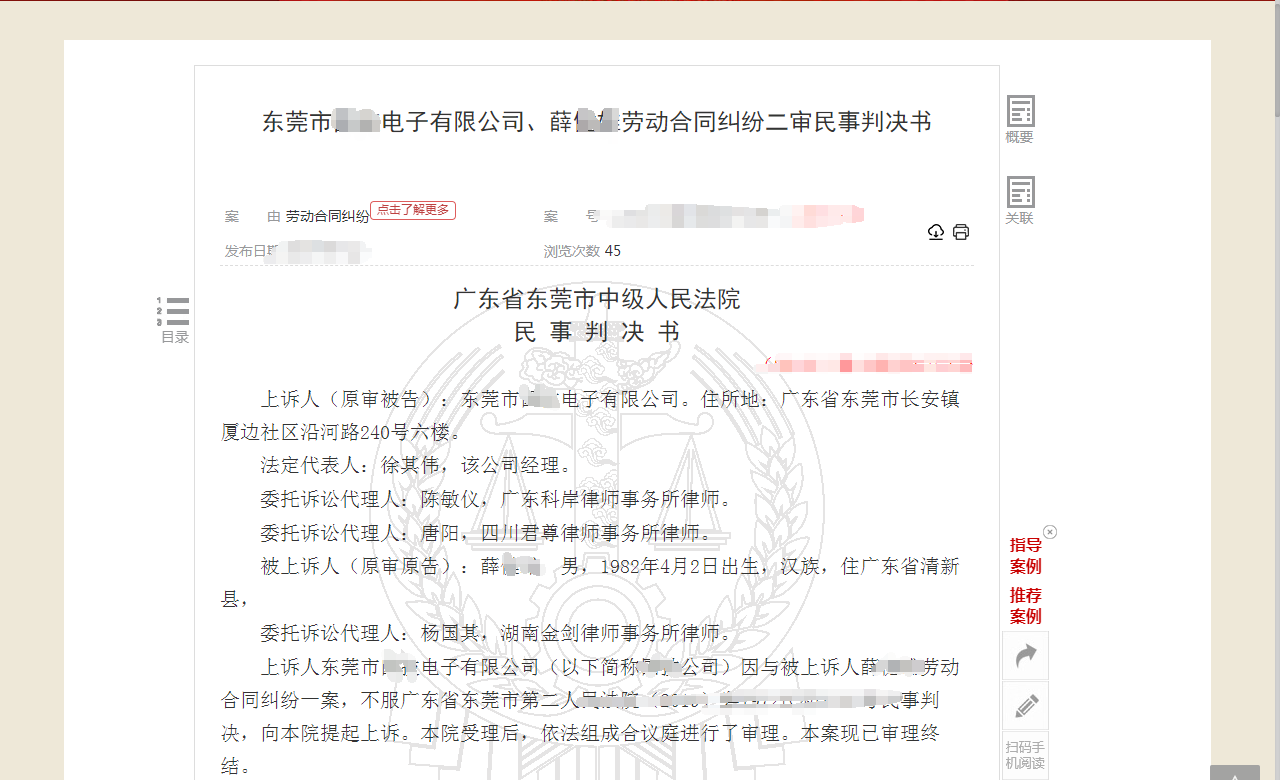Viewport: 1280px width, 780px height.
Task: Print the judgment using the printer icon
Action: pyautogui.click(x=961, y=232)
